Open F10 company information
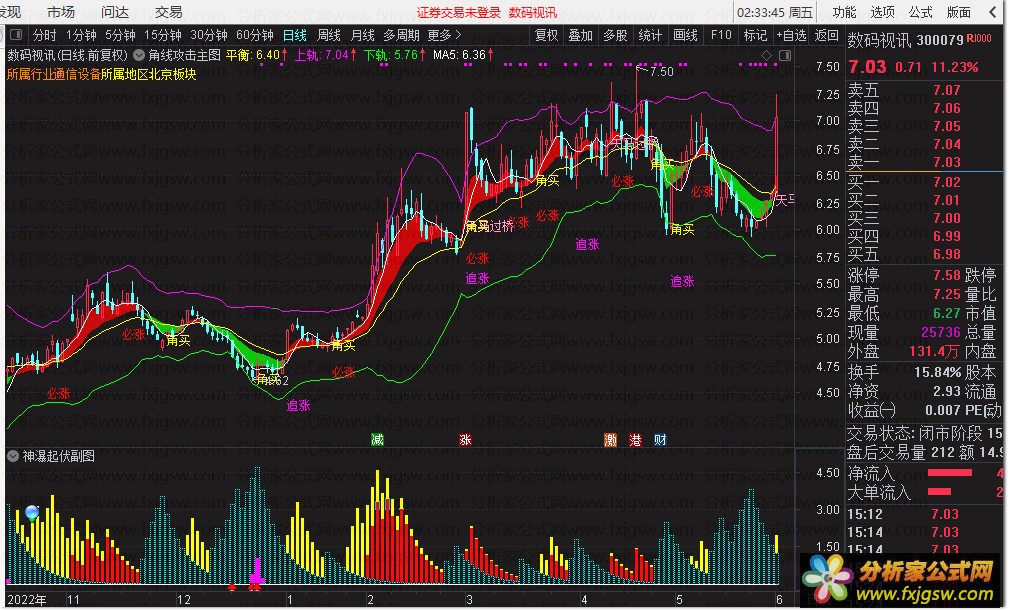Viewport: 1010px width, 611px height. (721, 35)
